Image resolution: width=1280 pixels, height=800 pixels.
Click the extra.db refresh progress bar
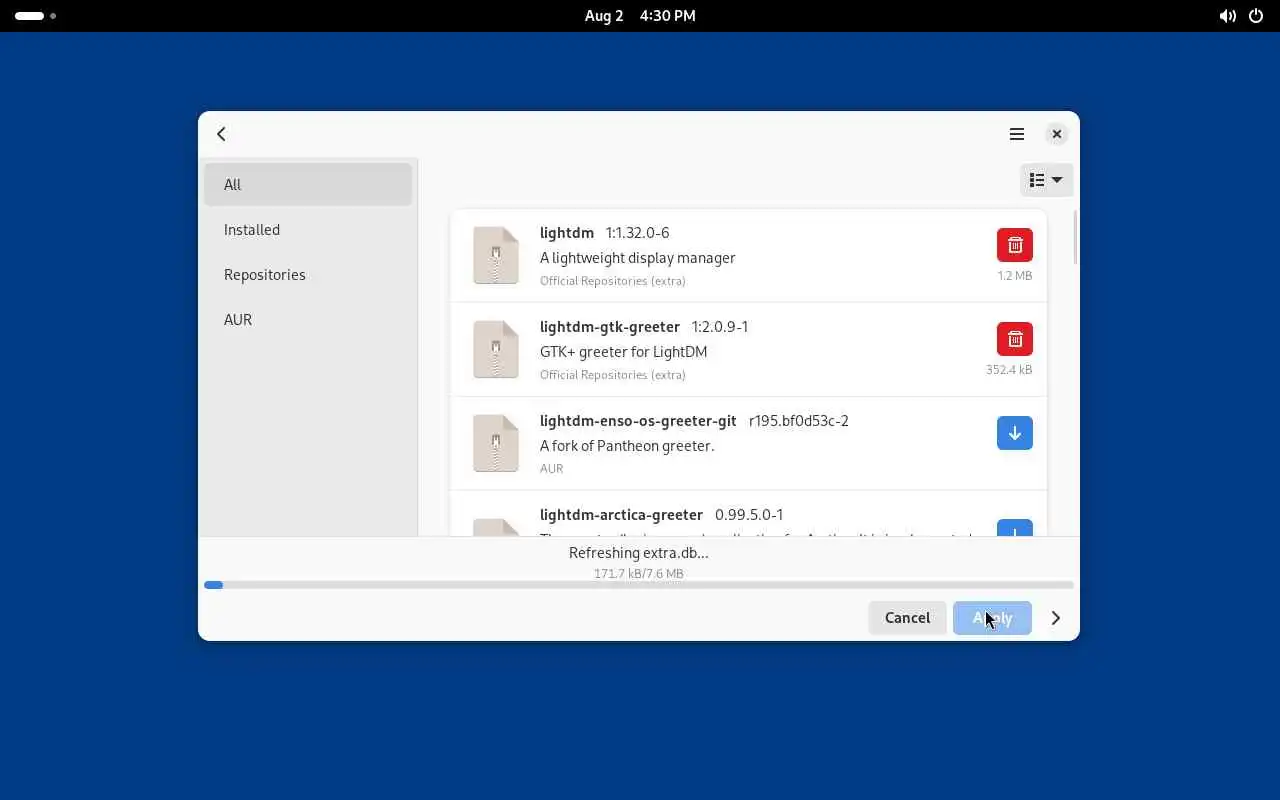pyautogui.click(x=639, y=585)
